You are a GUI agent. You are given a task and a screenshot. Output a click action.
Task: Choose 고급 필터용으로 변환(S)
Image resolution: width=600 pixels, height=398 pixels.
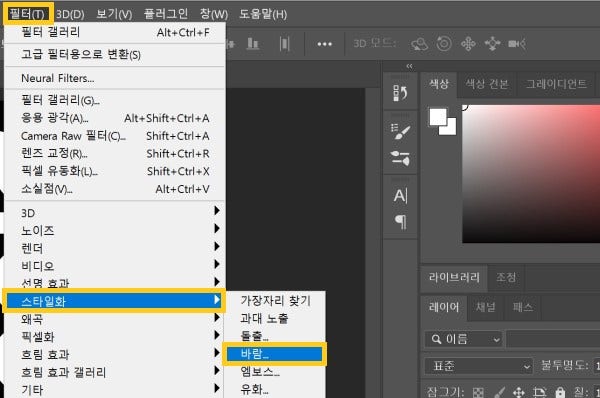(115, 55)
